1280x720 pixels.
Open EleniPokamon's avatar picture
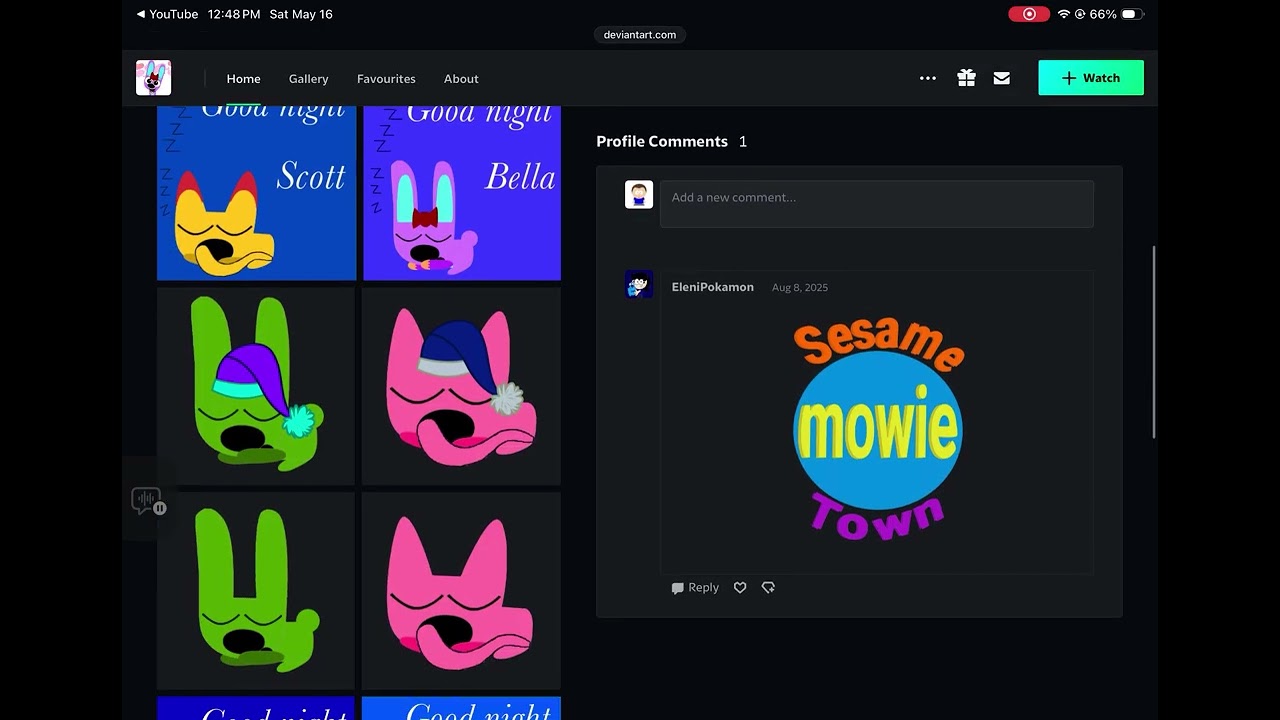click(639, 285)
